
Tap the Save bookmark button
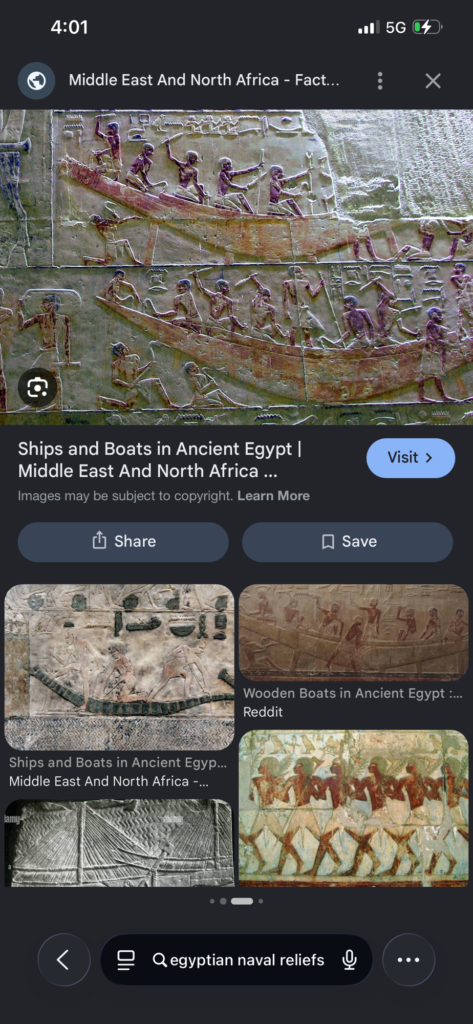point(348,541)
